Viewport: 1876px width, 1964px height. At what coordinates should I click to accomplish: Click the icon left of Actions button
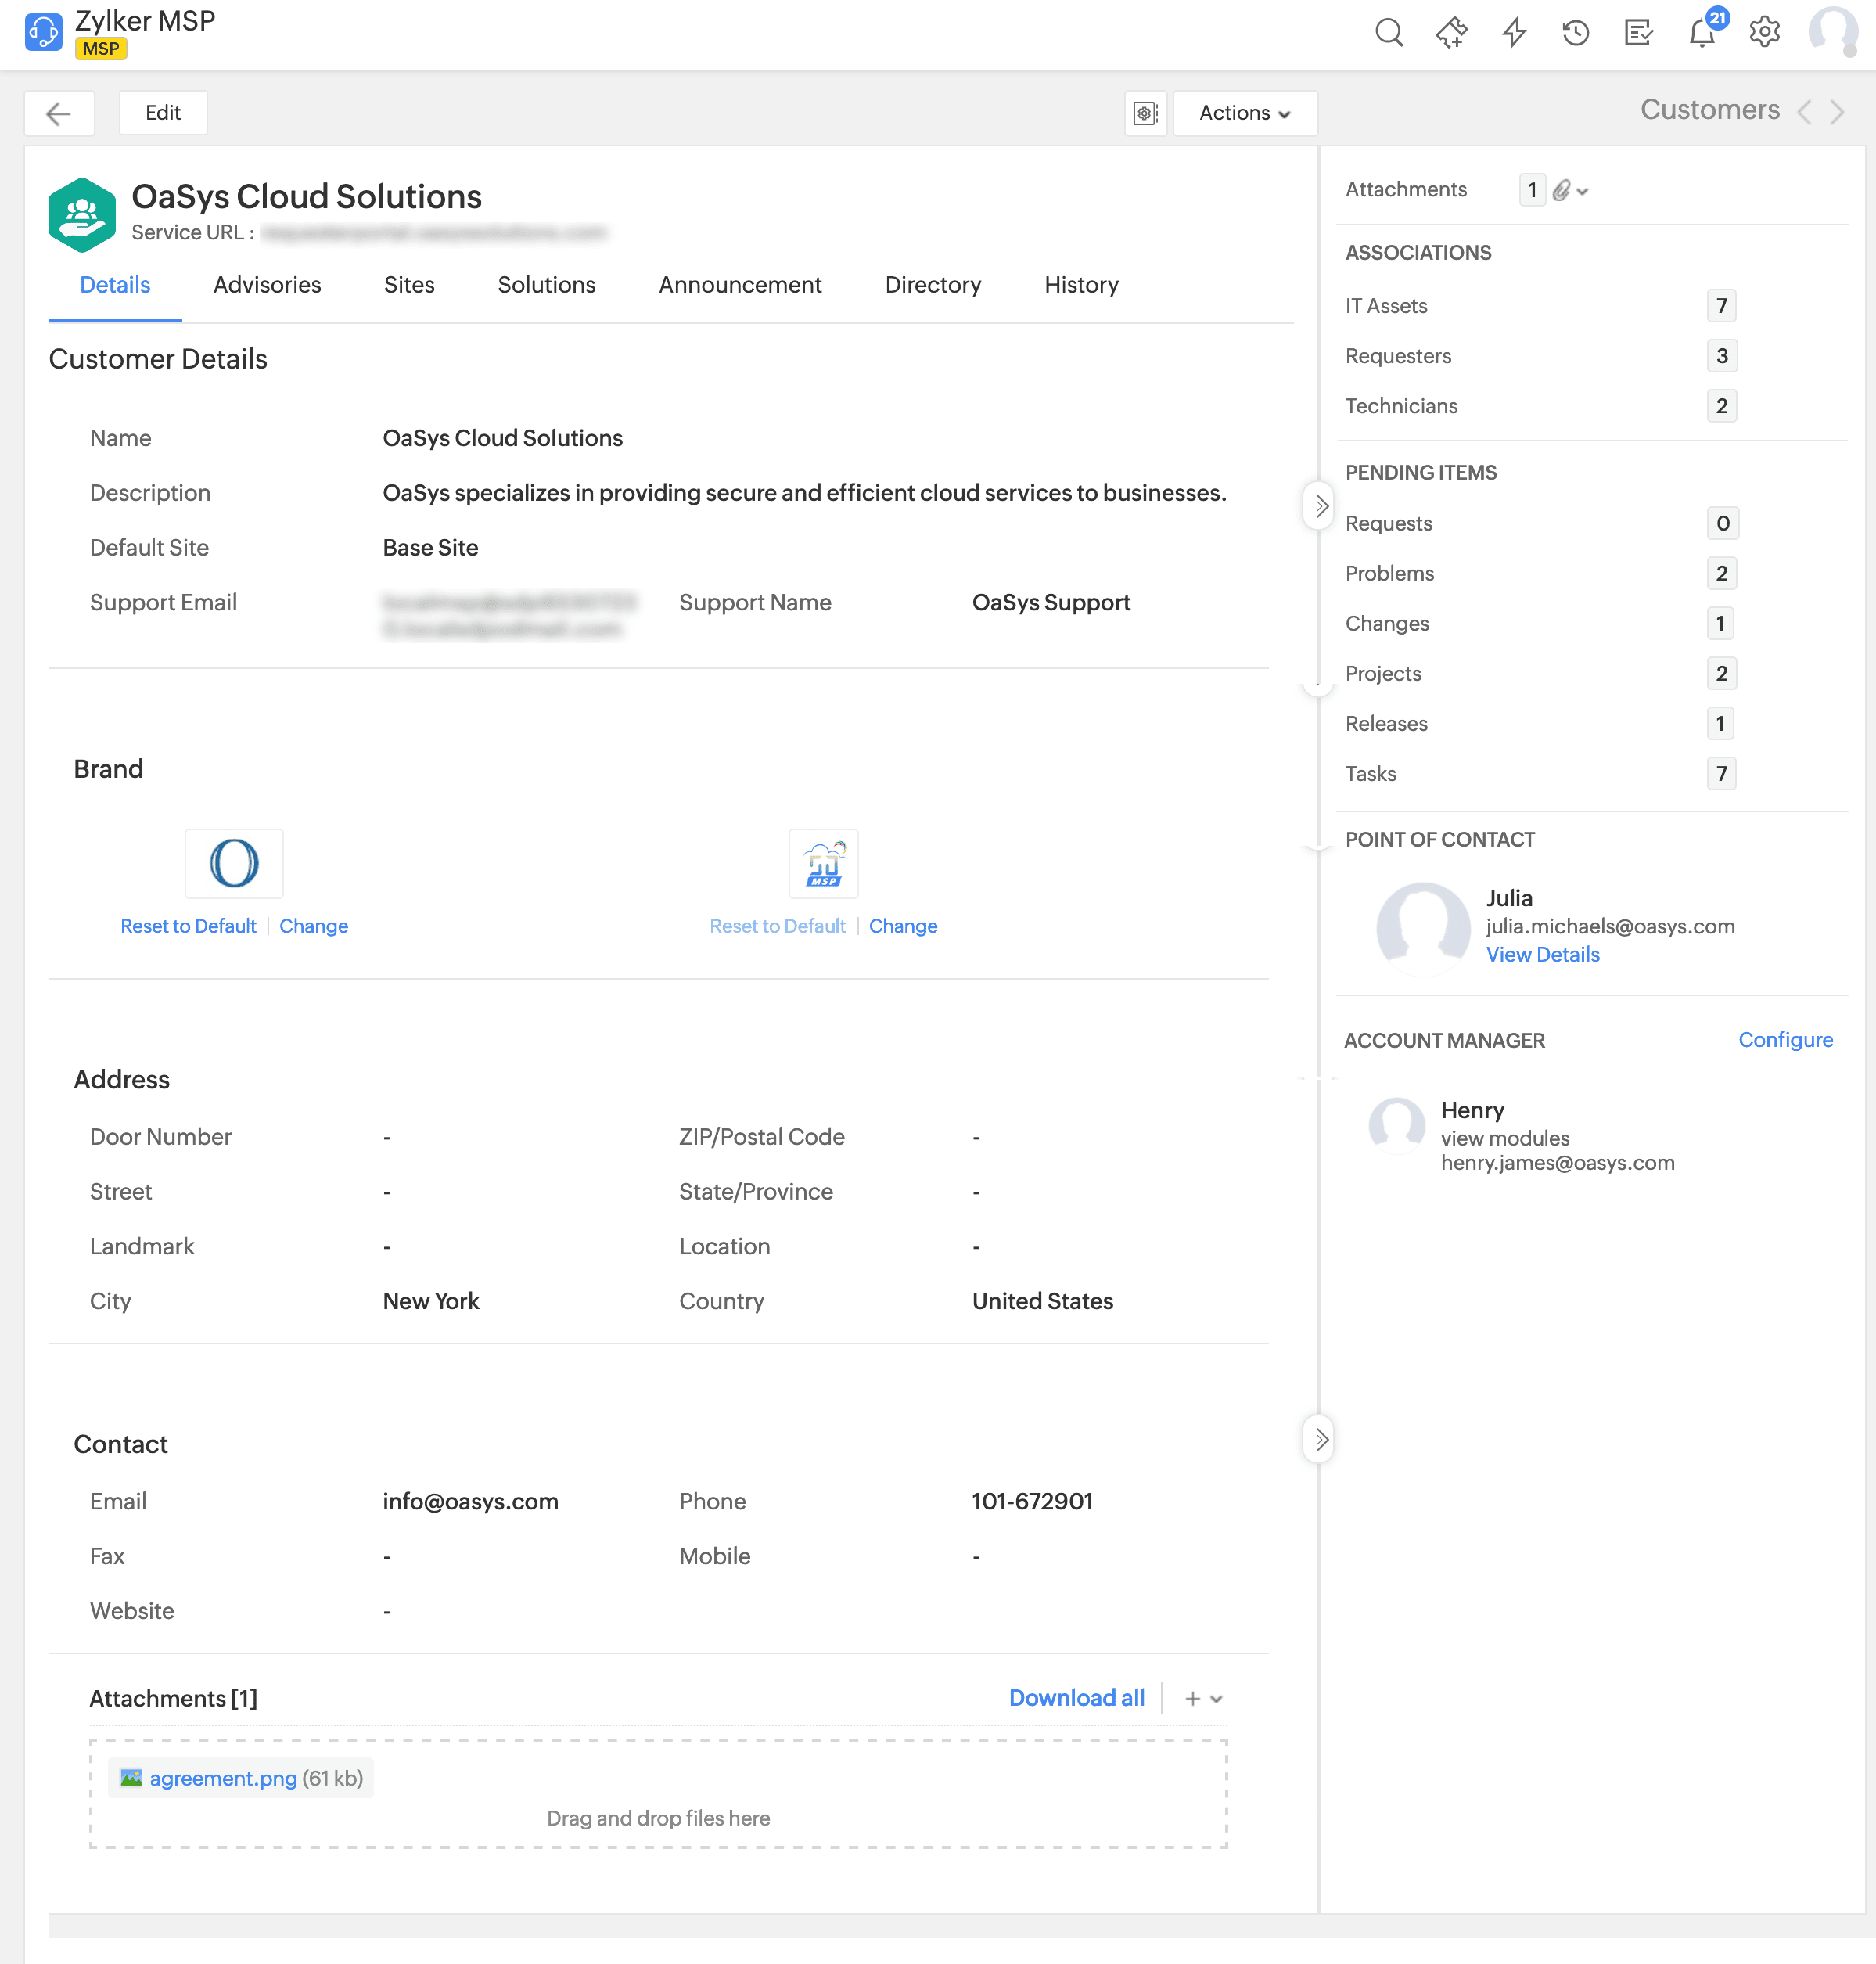coord(1145,113)
